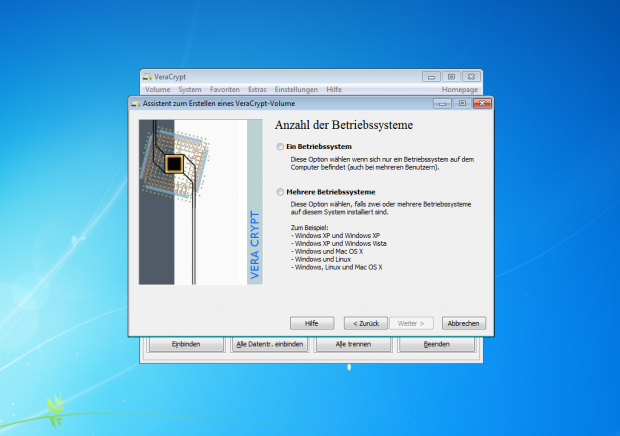This screenshot has height=436, width=620.
Task: Click the "Windows XP und Windows Vista" line
Action: coord(339,244)
